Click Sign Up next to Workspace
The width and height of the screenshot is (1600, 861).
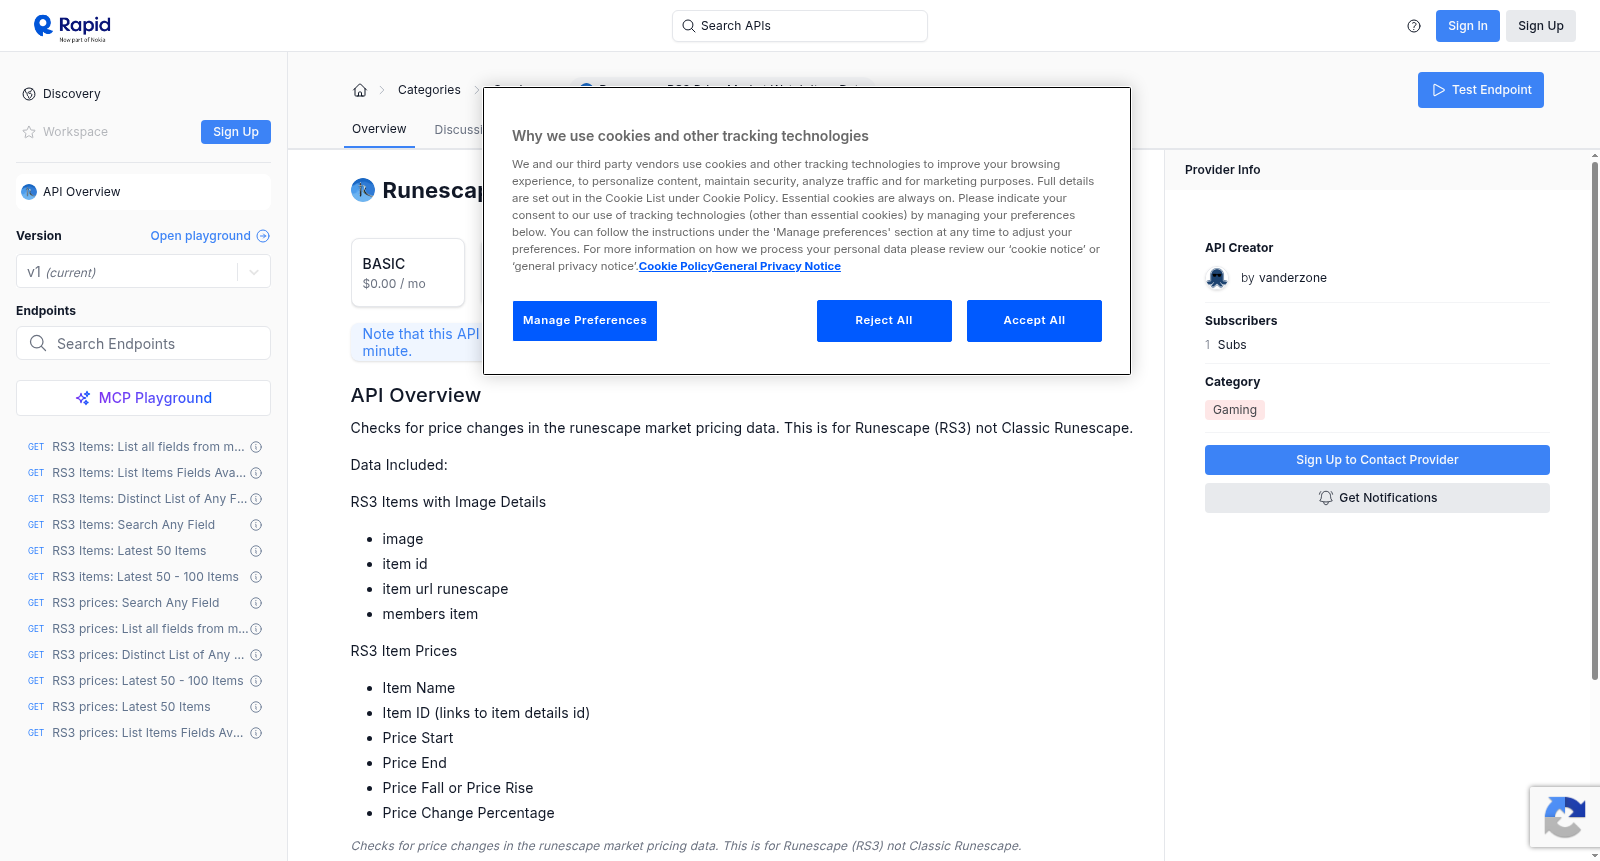tap(236, 132)
